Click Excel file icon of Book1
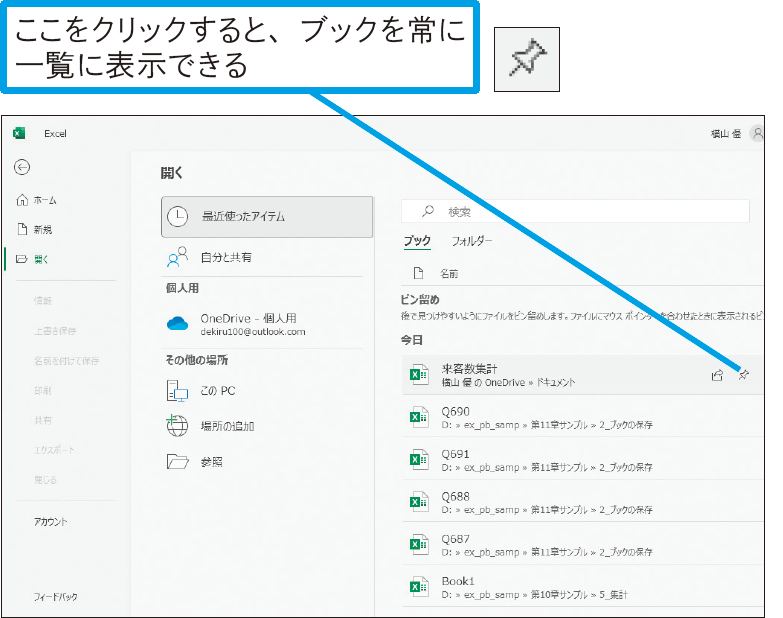 pos(418,587)
